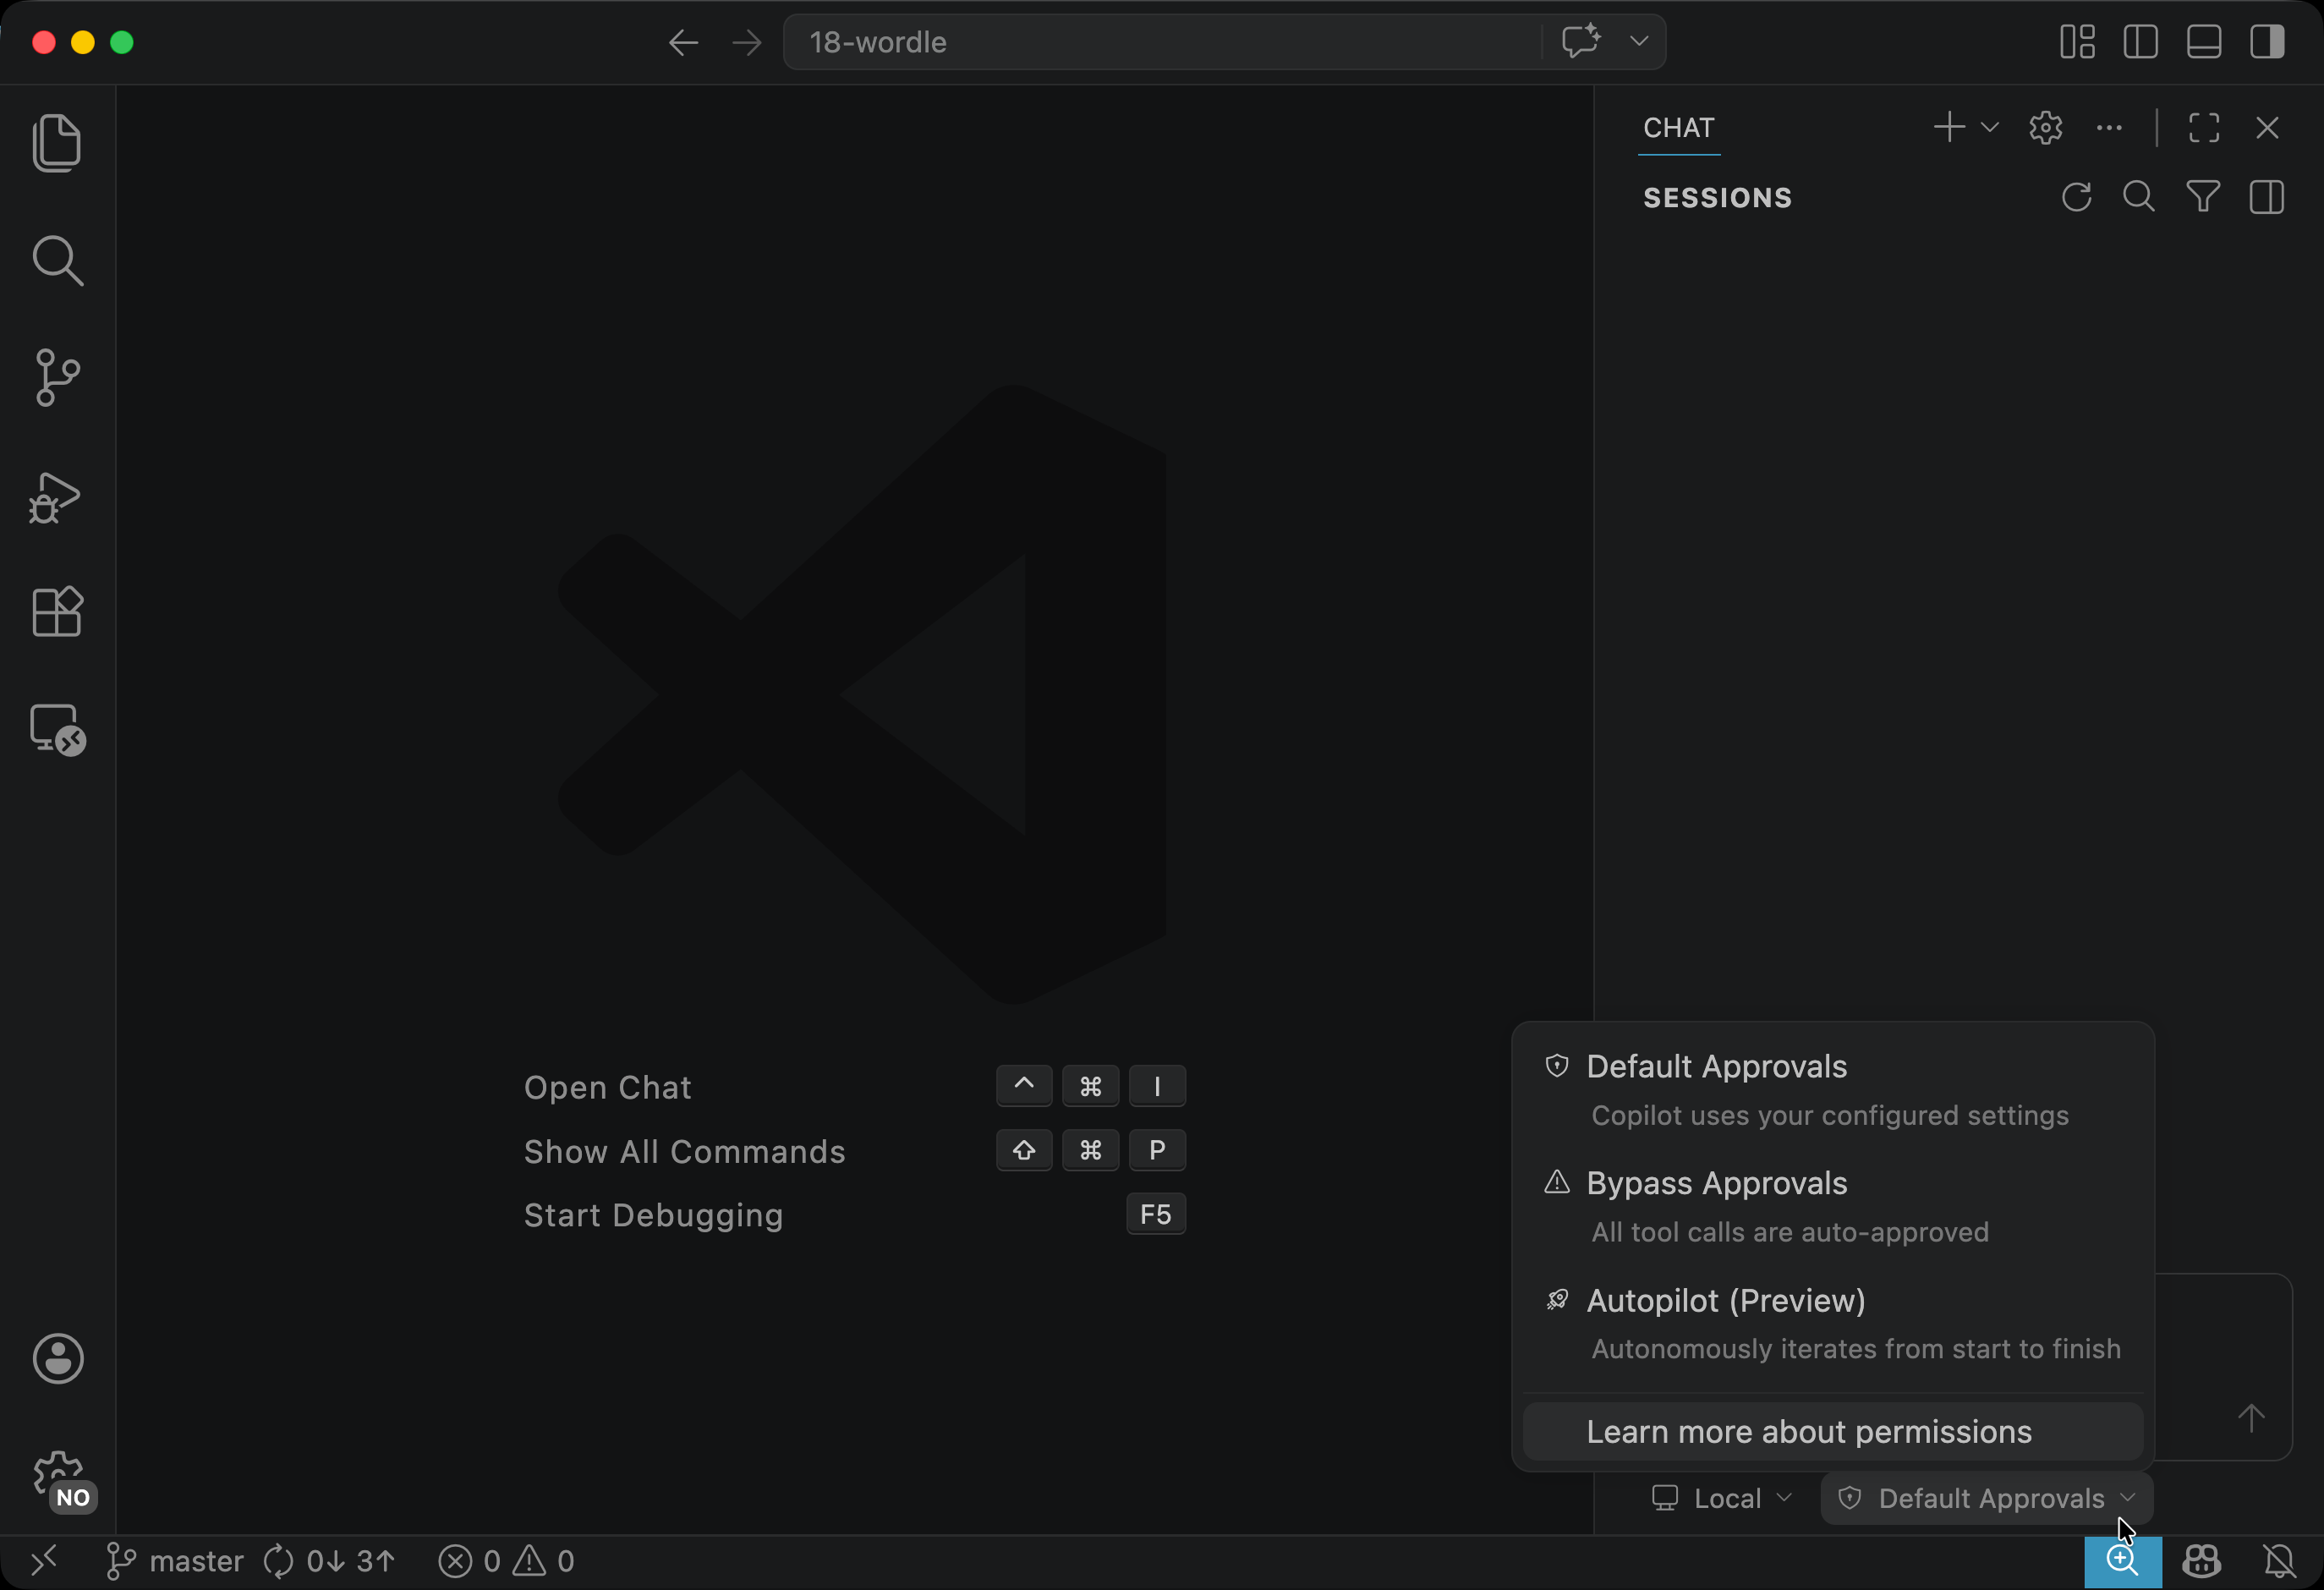This screenshot has height=1590, width=2324.
Task: Go forward with the right arrow
Action: point(746,42)
